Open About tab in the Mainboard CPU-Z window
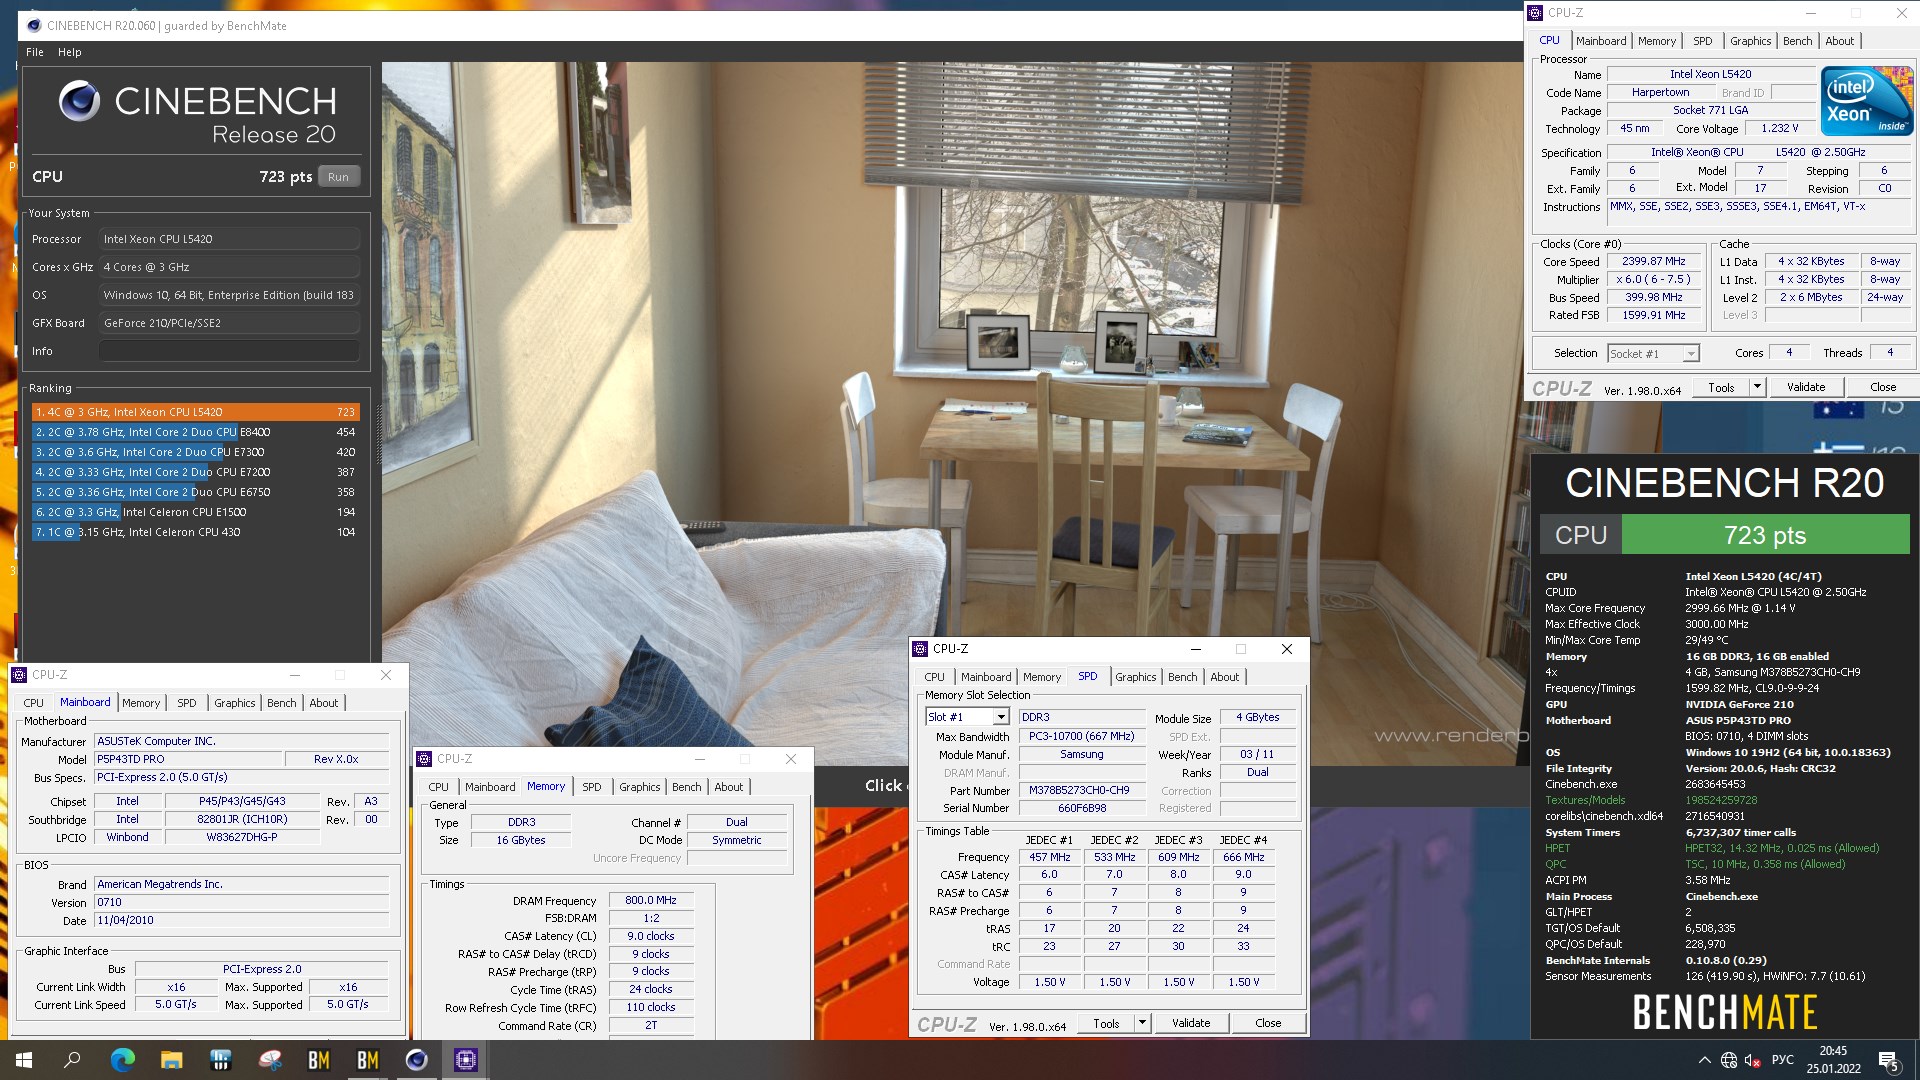Screen dimensions: 1920x1080 click(x=323, y=703)
